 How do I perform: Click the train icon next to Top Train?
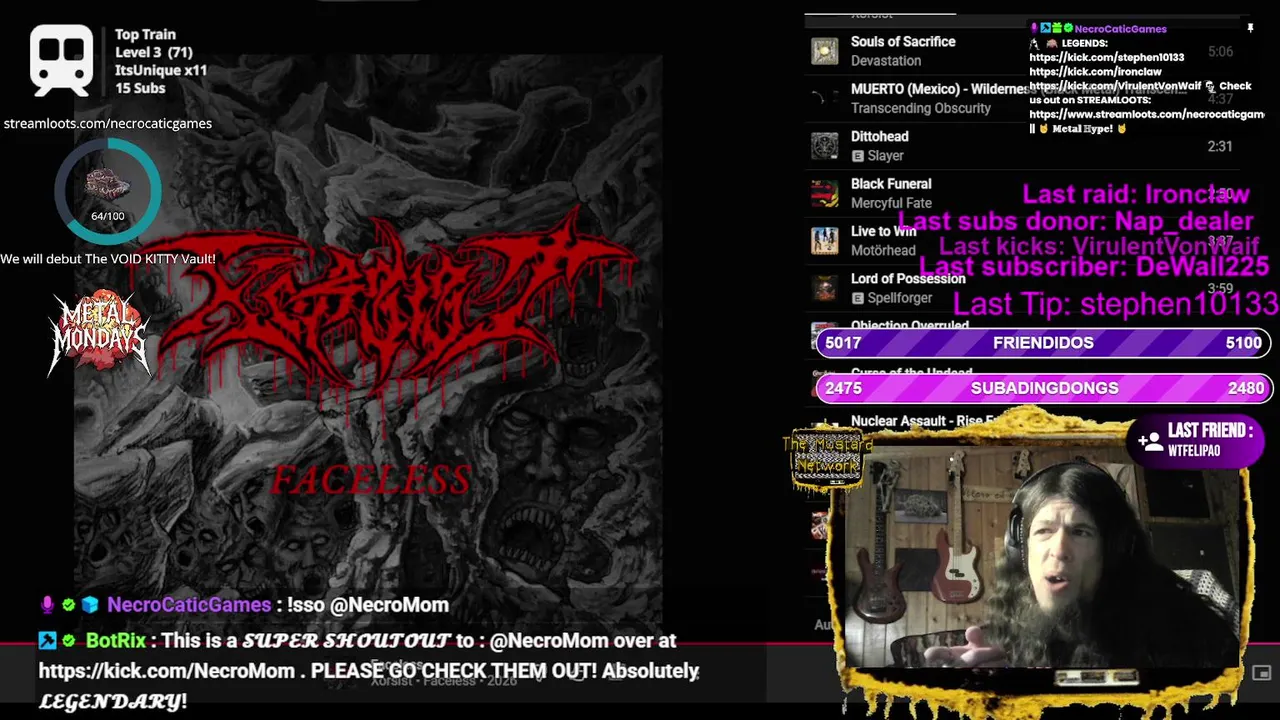(x=62, y=60)
